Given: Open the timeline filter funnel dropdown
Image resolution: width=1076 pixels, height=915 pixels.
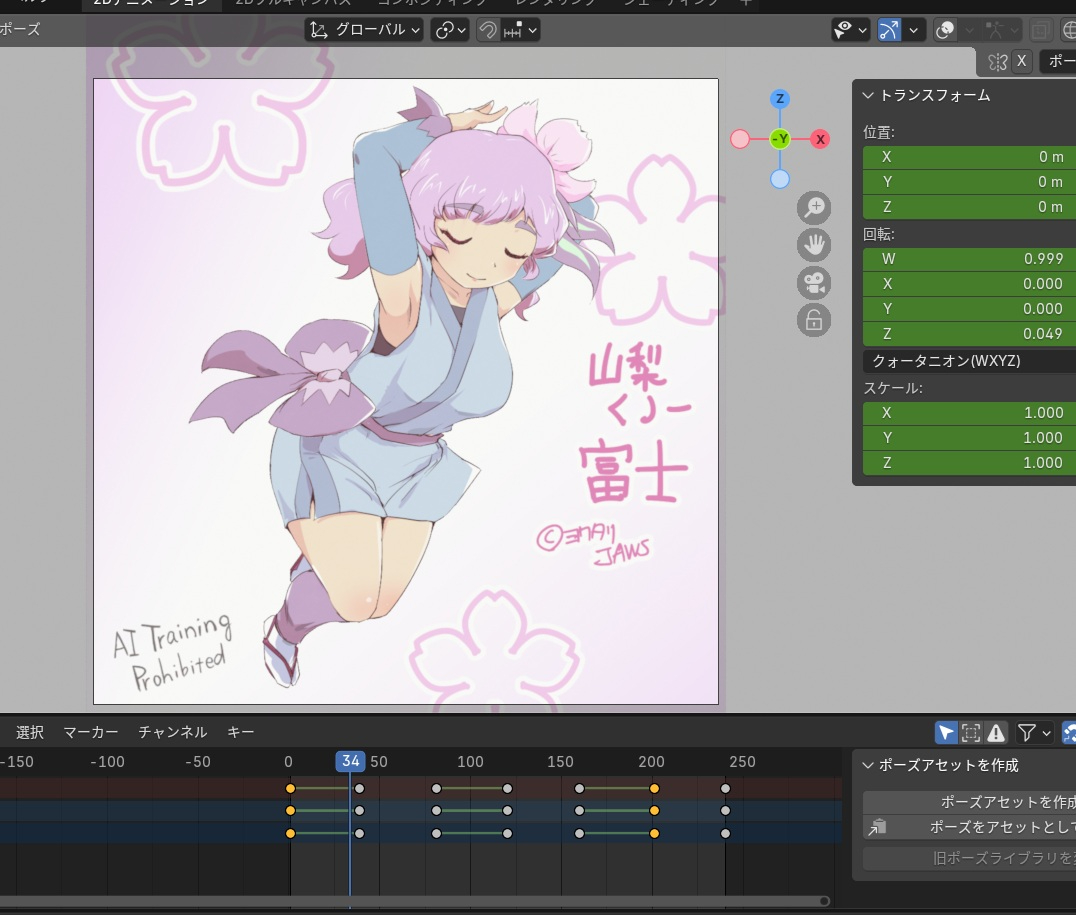Looking at the screenshot, I should (x=1034, y=733).
